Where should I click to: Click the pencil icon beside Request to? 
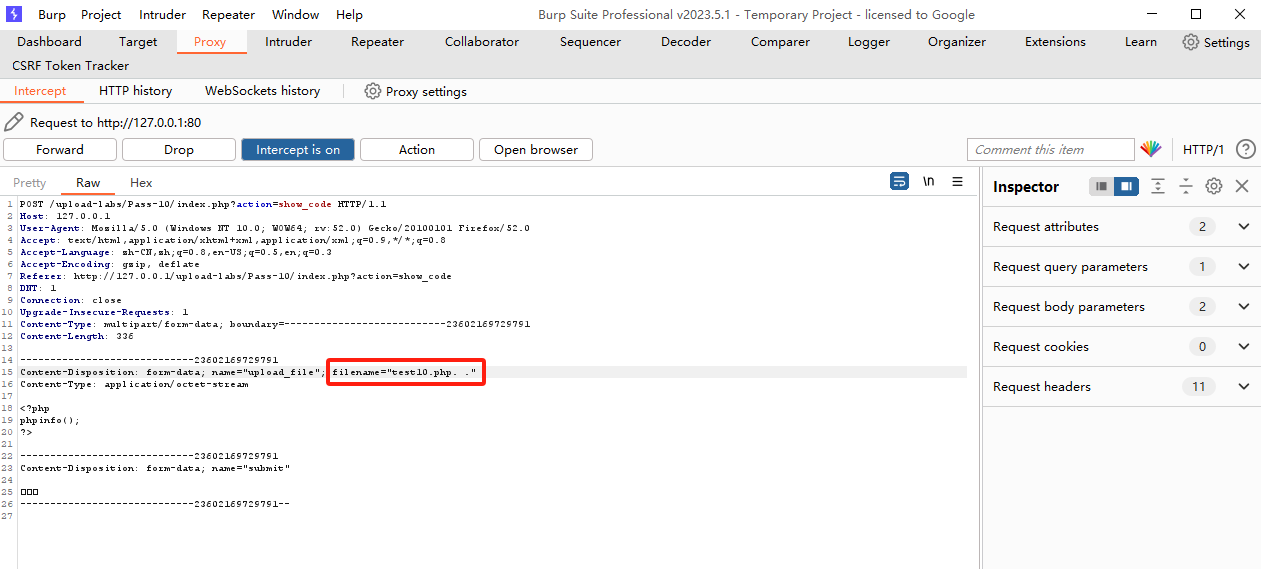13,122
